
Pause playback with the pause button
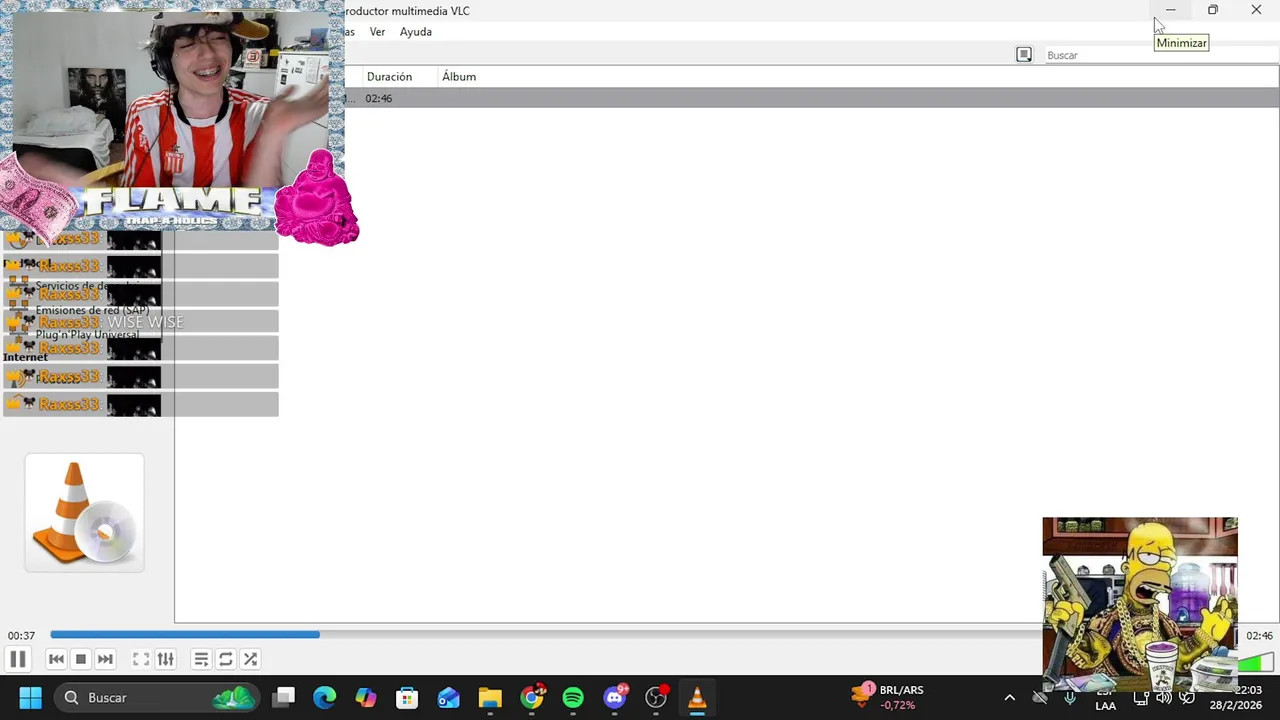click(x=17, y=659)
